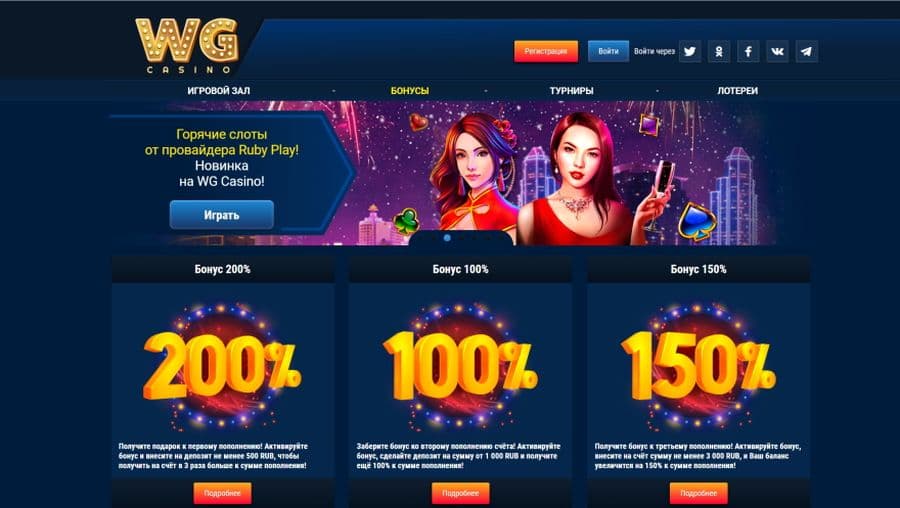This screenshot has width=900, height=508.
Task: Log in via the VK icon
Action: [x=777, y=51]
